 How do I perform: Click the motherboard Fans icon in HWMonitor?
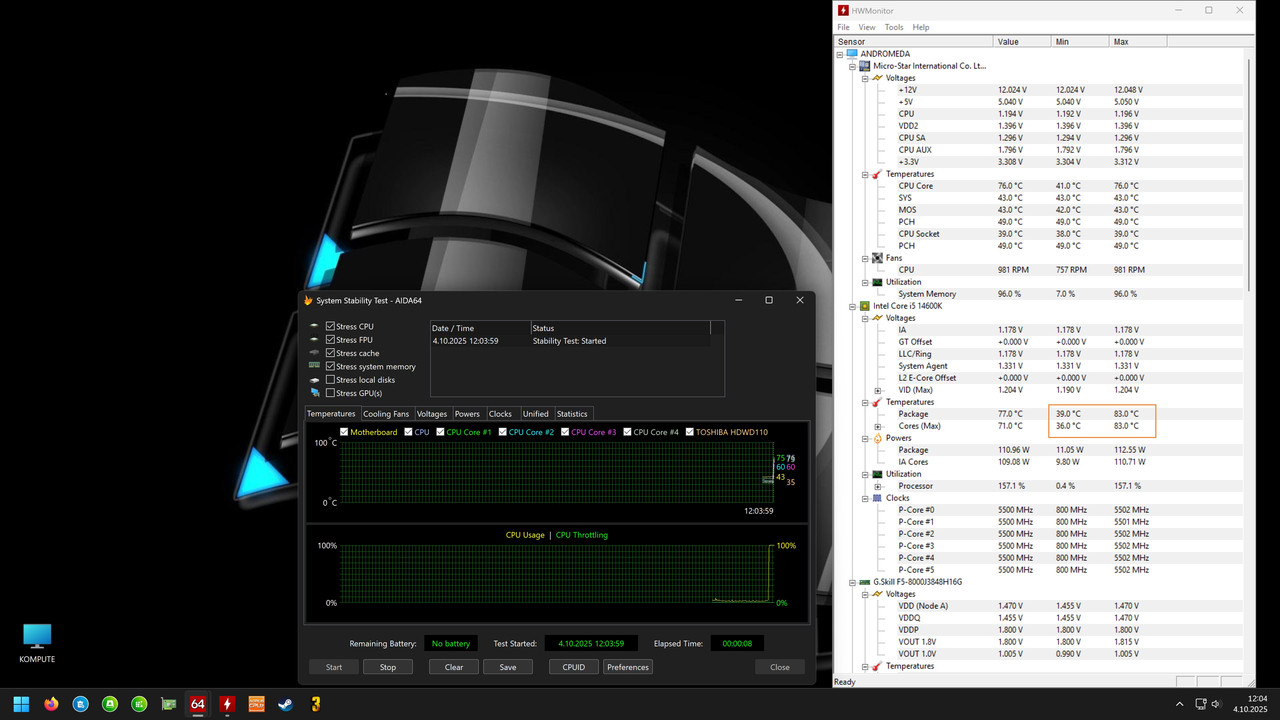pos(877,258)
